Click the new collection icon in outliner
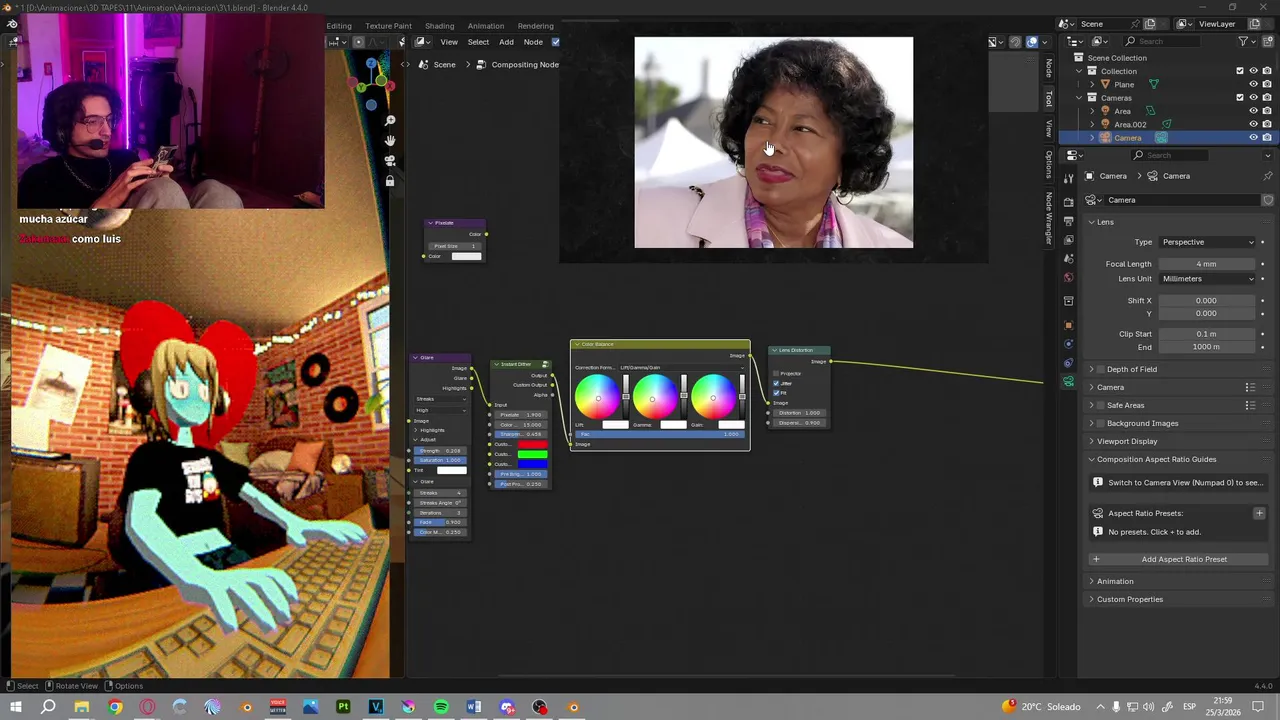Image resolution: width=1280 pixels, height=720 pixels. click(x=1267, y=41)
